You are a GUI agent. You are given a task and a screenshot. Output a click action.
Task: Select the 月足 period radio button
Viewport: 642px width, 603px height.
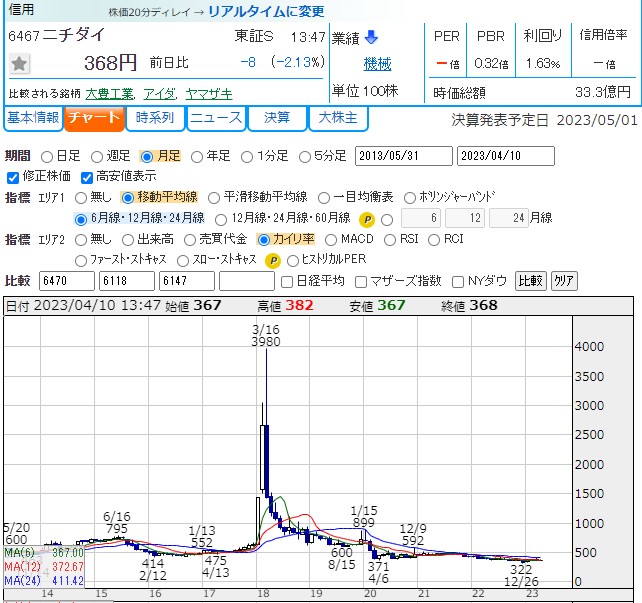147,157
